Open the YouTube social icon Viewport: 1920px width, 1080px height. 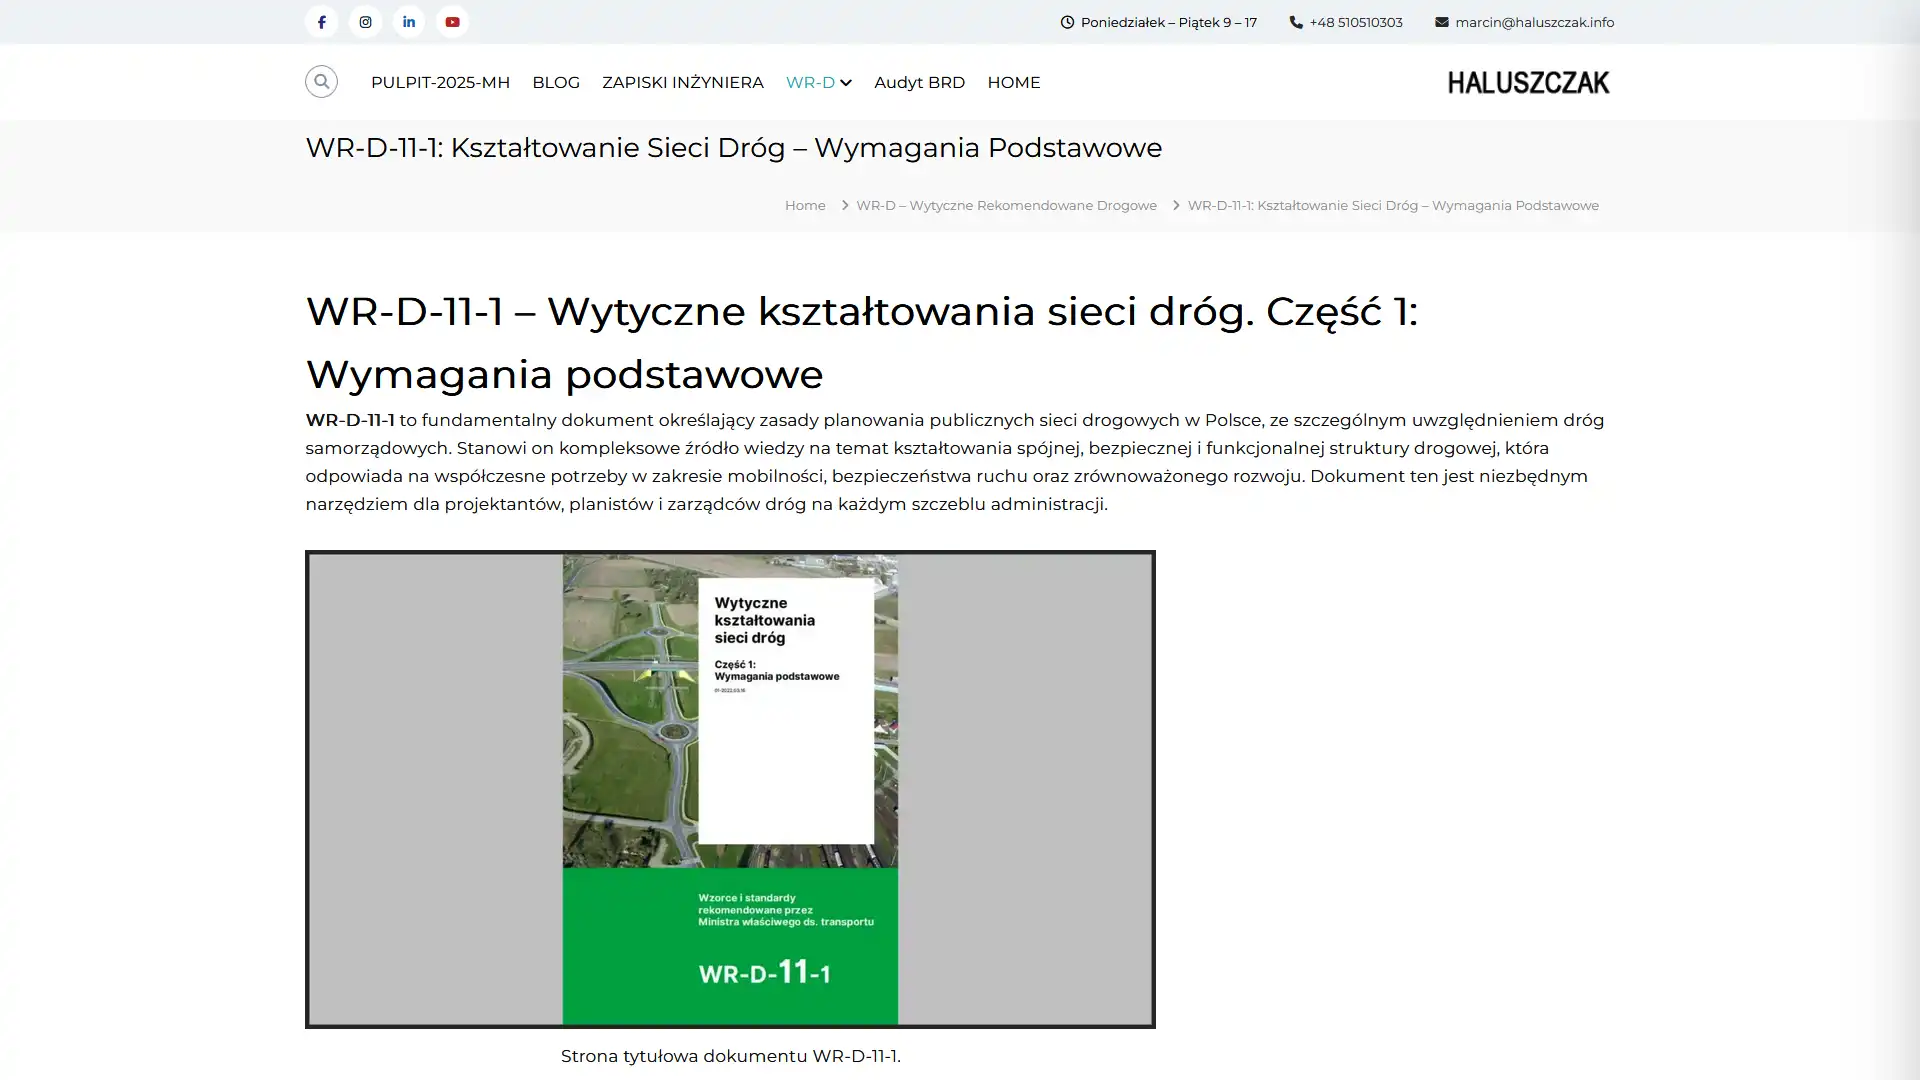(x=452, y=21)
